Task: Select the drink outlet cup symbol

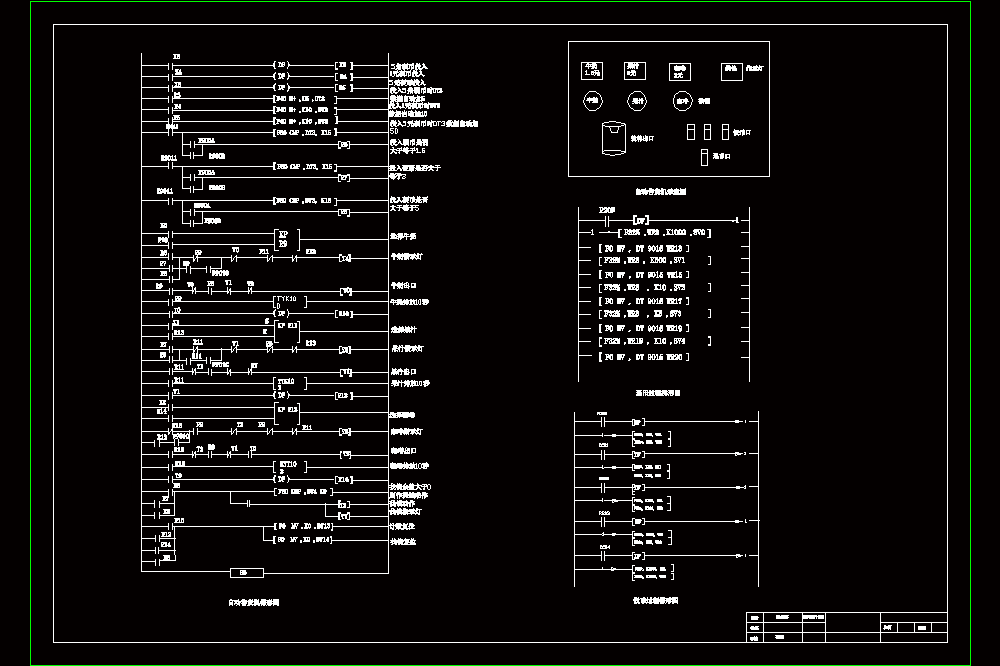Action: [x=614, y=138]
